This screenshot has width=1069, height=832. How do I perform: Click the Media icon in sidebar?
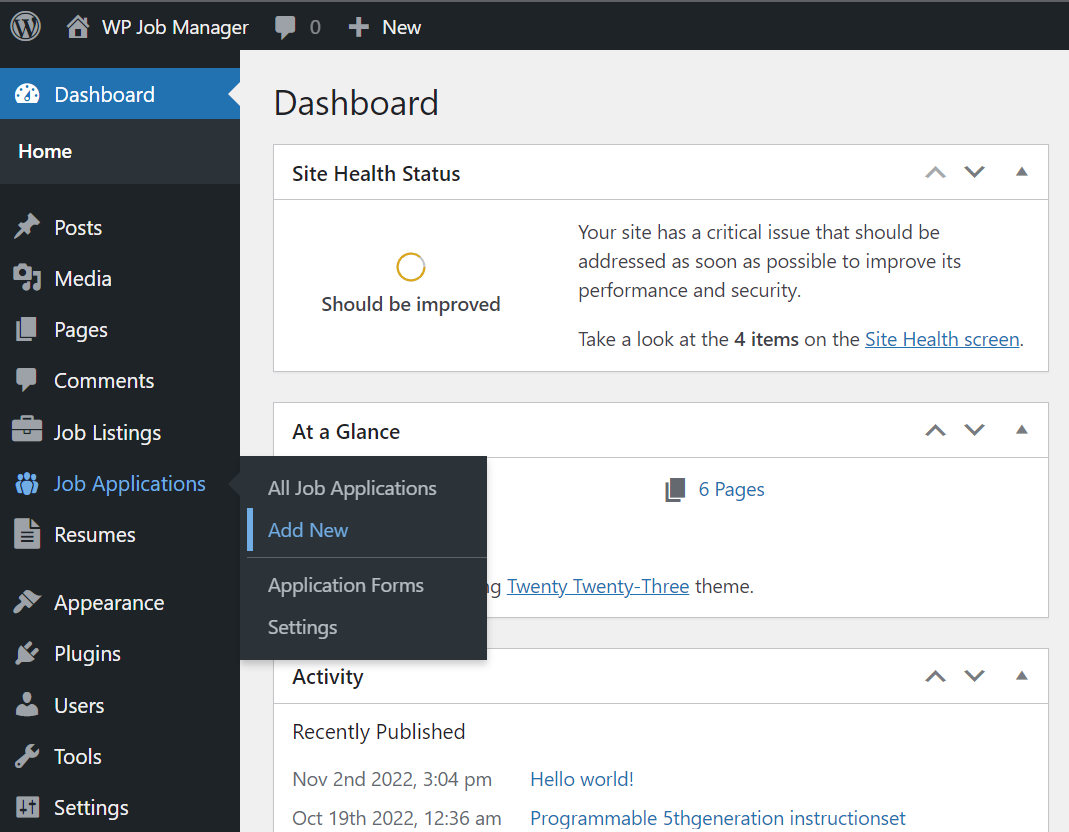click(27, 278)
